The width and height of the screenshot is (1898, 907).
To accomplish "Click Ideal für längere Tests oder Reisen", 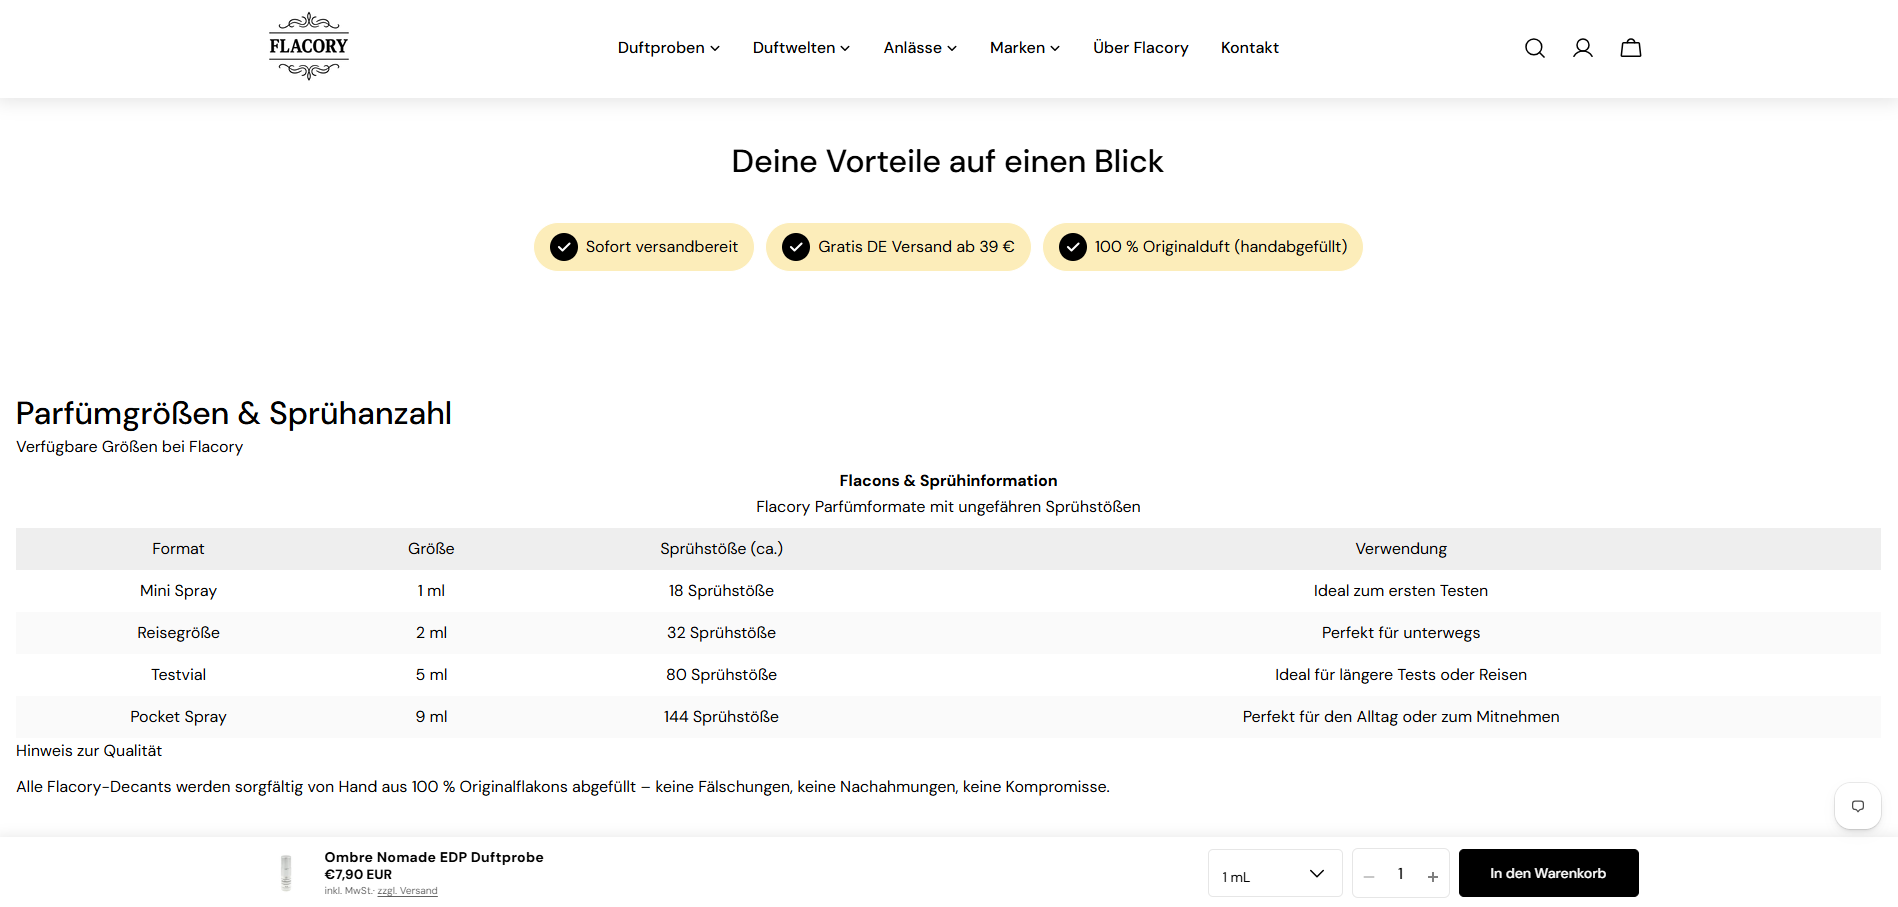I will [1400, 675].
